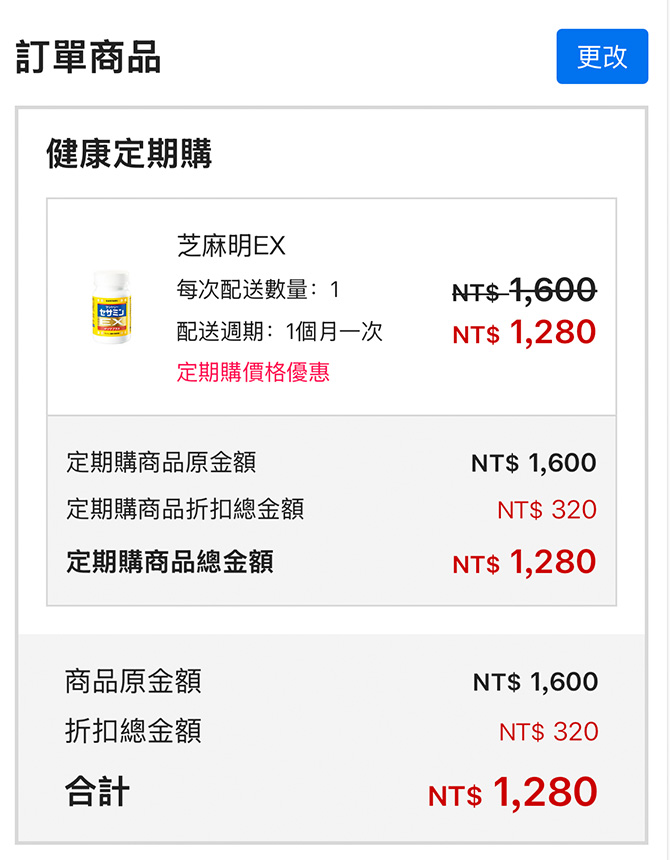Viewport: 670px width, 860px height.
Task: Click the blue 更改 button
Action: click(x=602, y=57)
